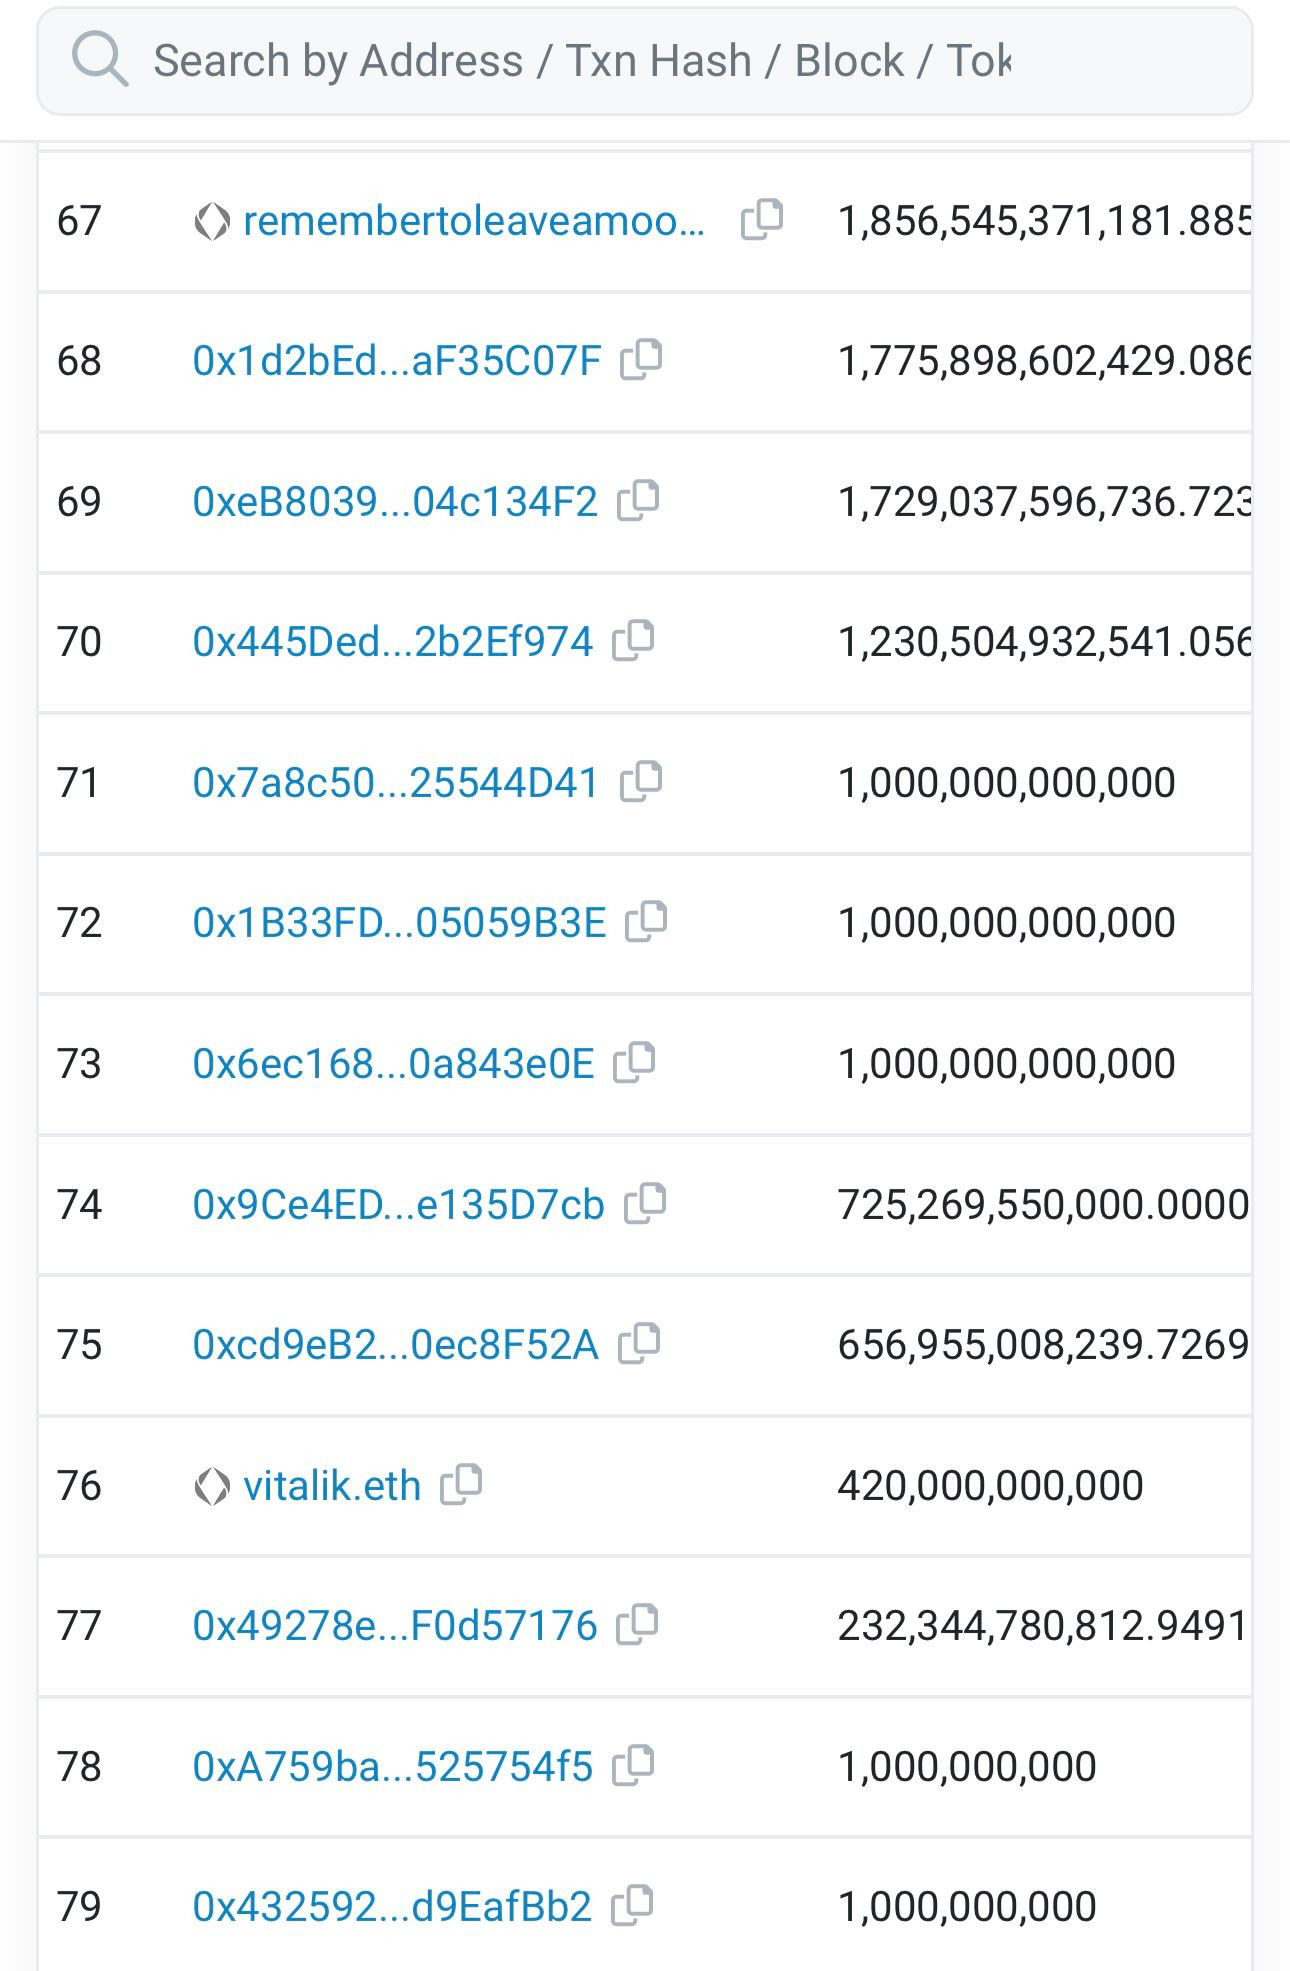Screen dimensions: 1290x1971
Task: Open vitalik.eth holder link
Action: pyautogui.click(x=332, y=1486)
